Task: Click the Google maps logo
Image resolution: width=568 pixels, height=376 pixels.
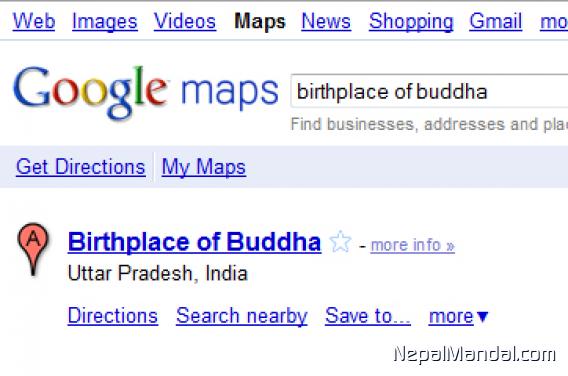Action: pyautogui.click(x=146, y=92)
